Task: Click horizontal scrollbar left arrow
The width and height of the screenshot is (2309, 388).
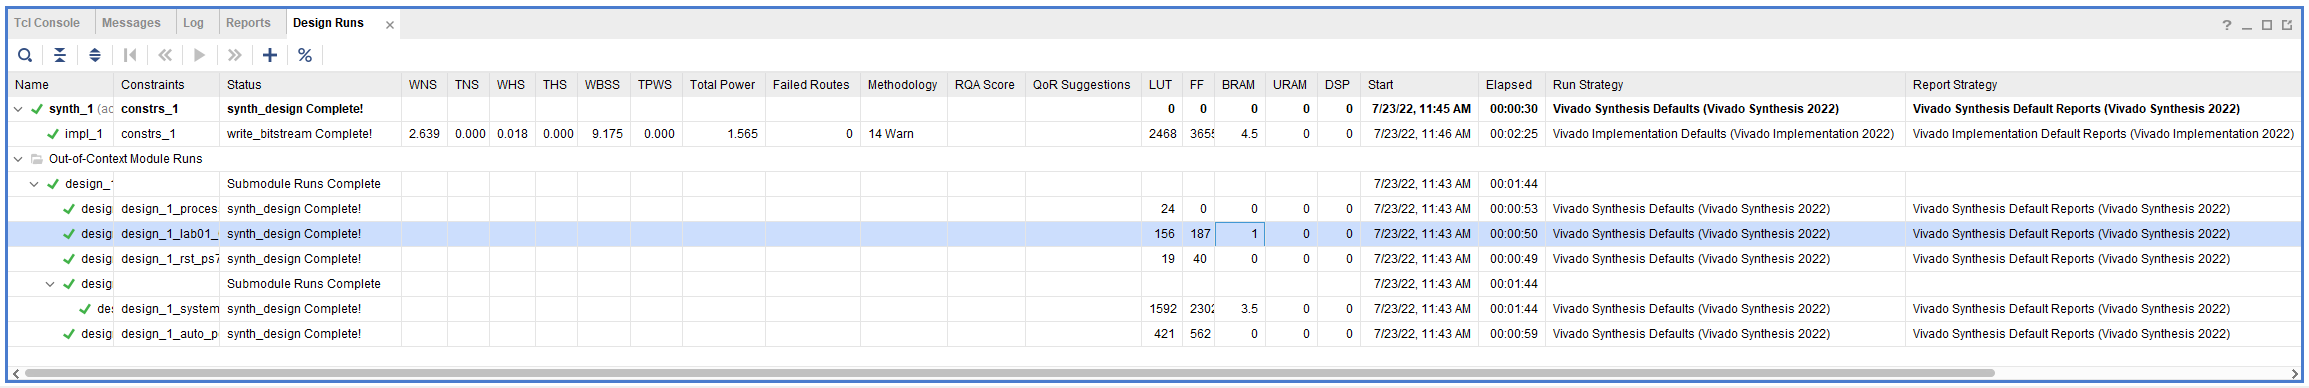Action: coord(16,374)
